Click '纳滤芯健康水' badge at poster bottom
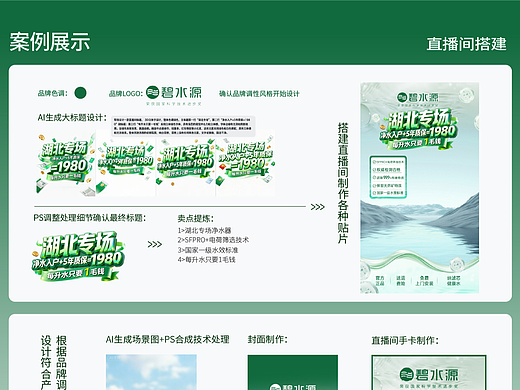 click(454, 281)
